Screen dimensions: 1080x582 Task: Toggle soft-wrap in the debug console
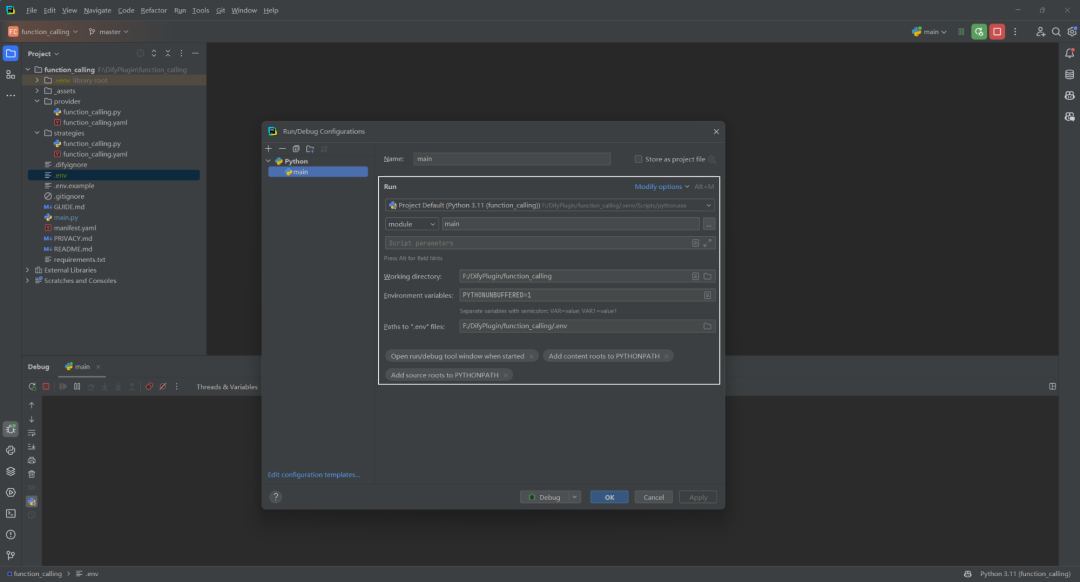[32, 433]
